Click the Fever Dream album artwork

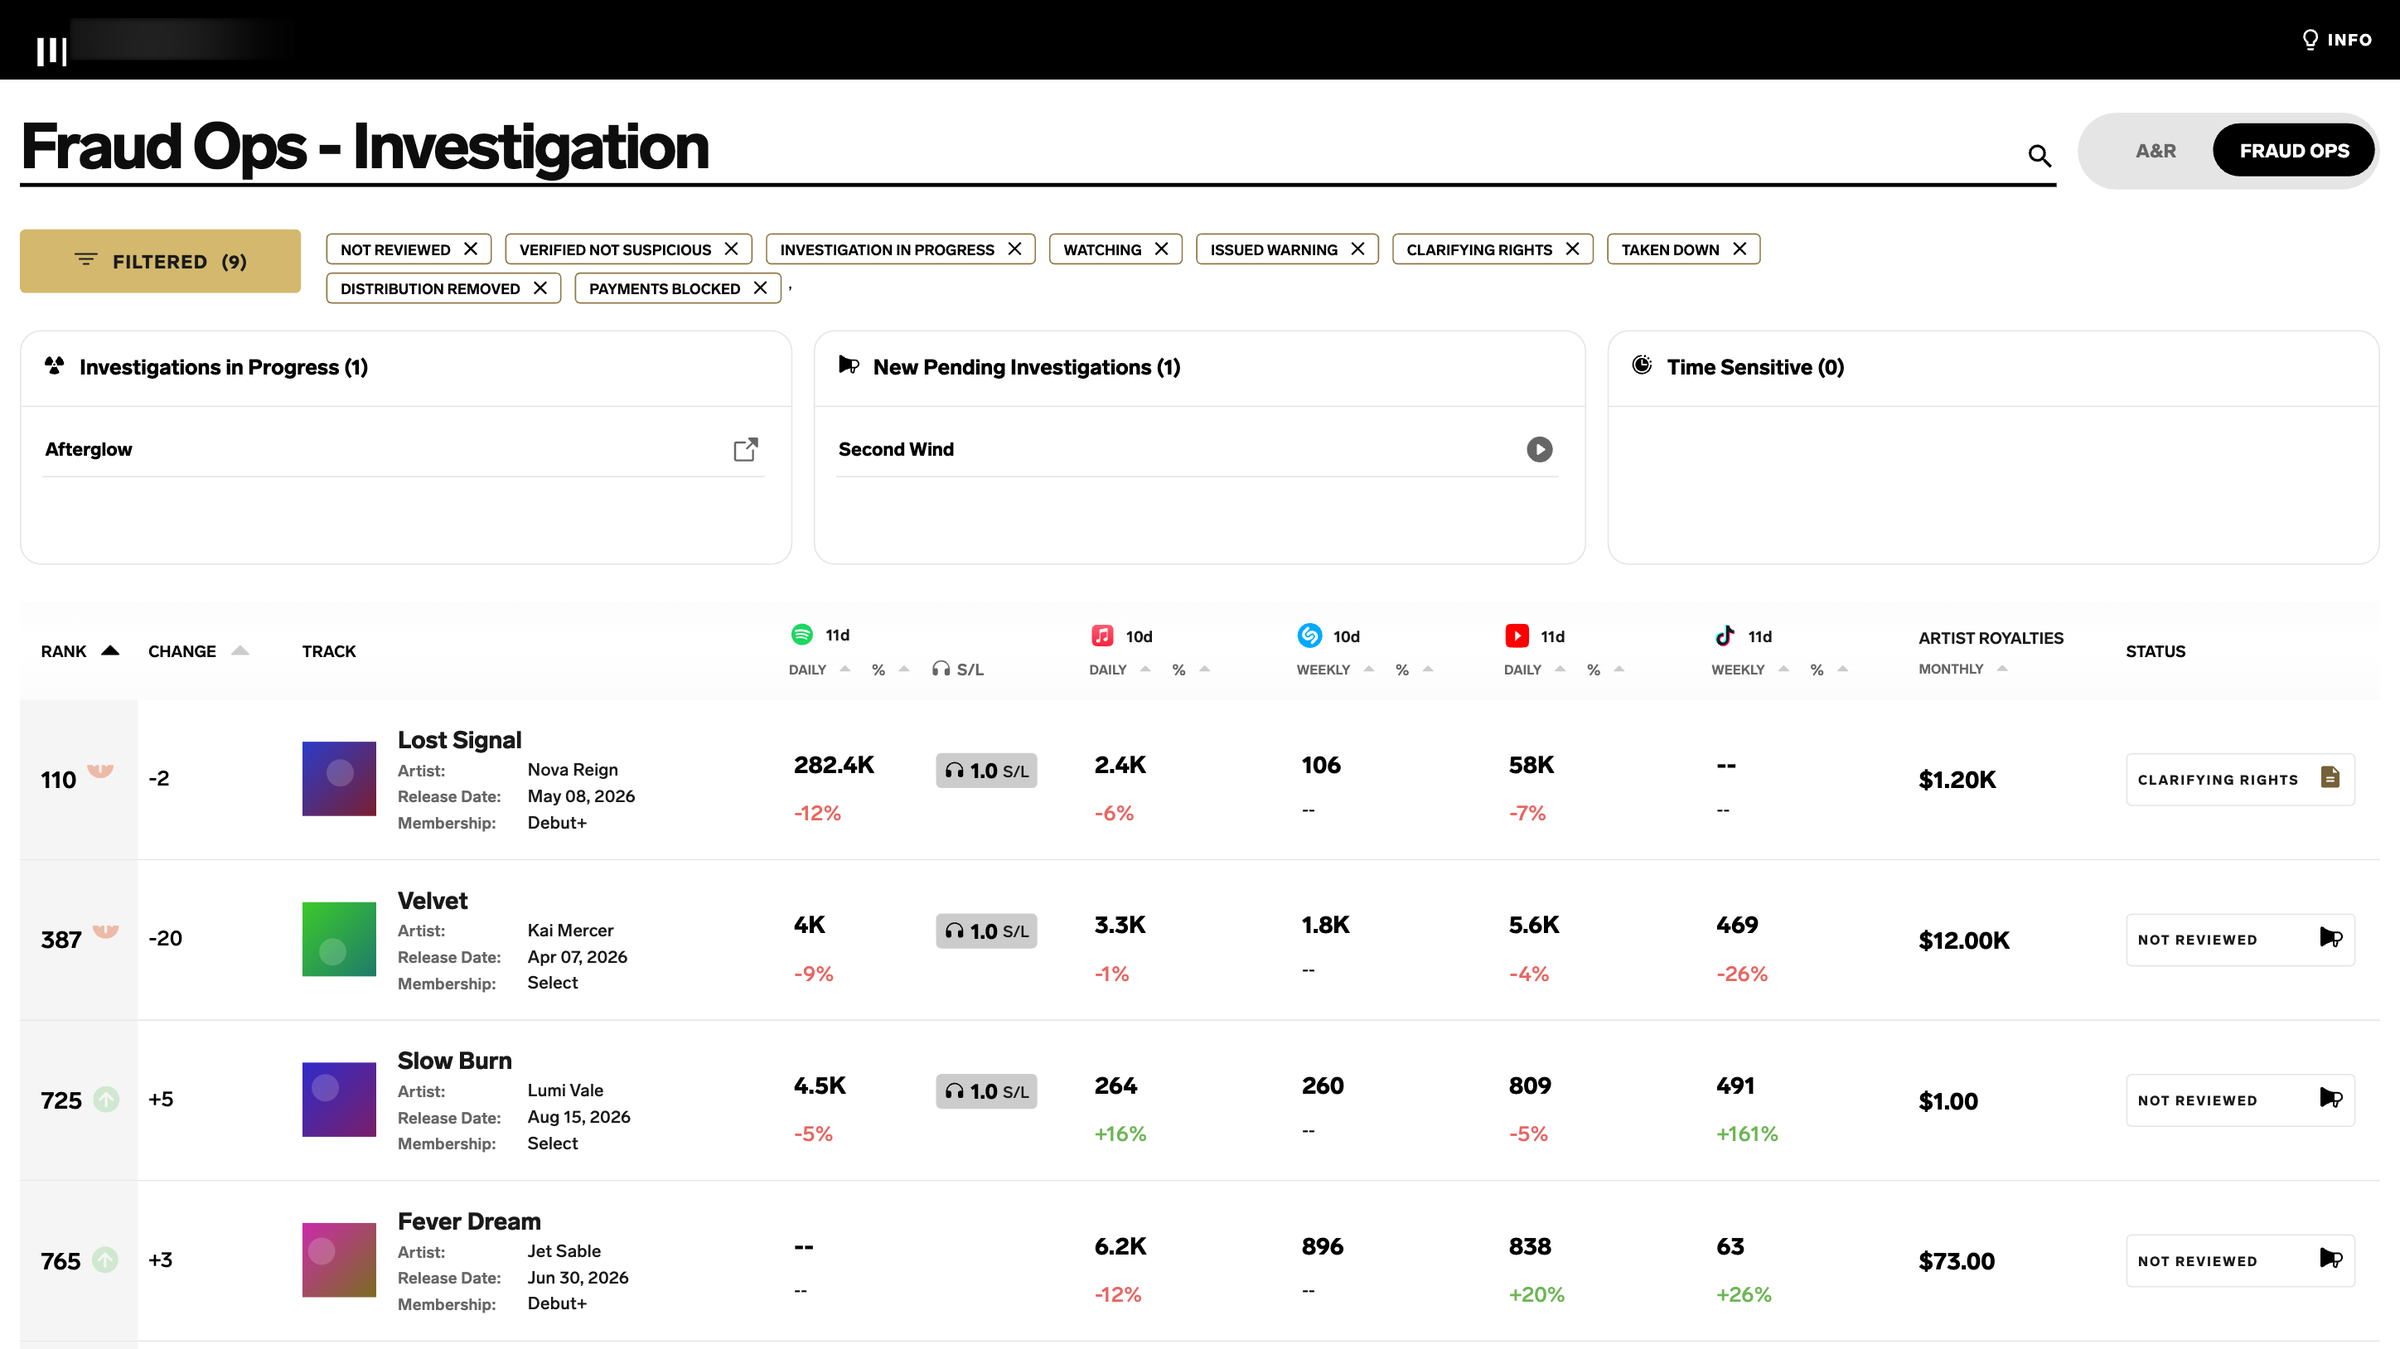pos(339,1260)
